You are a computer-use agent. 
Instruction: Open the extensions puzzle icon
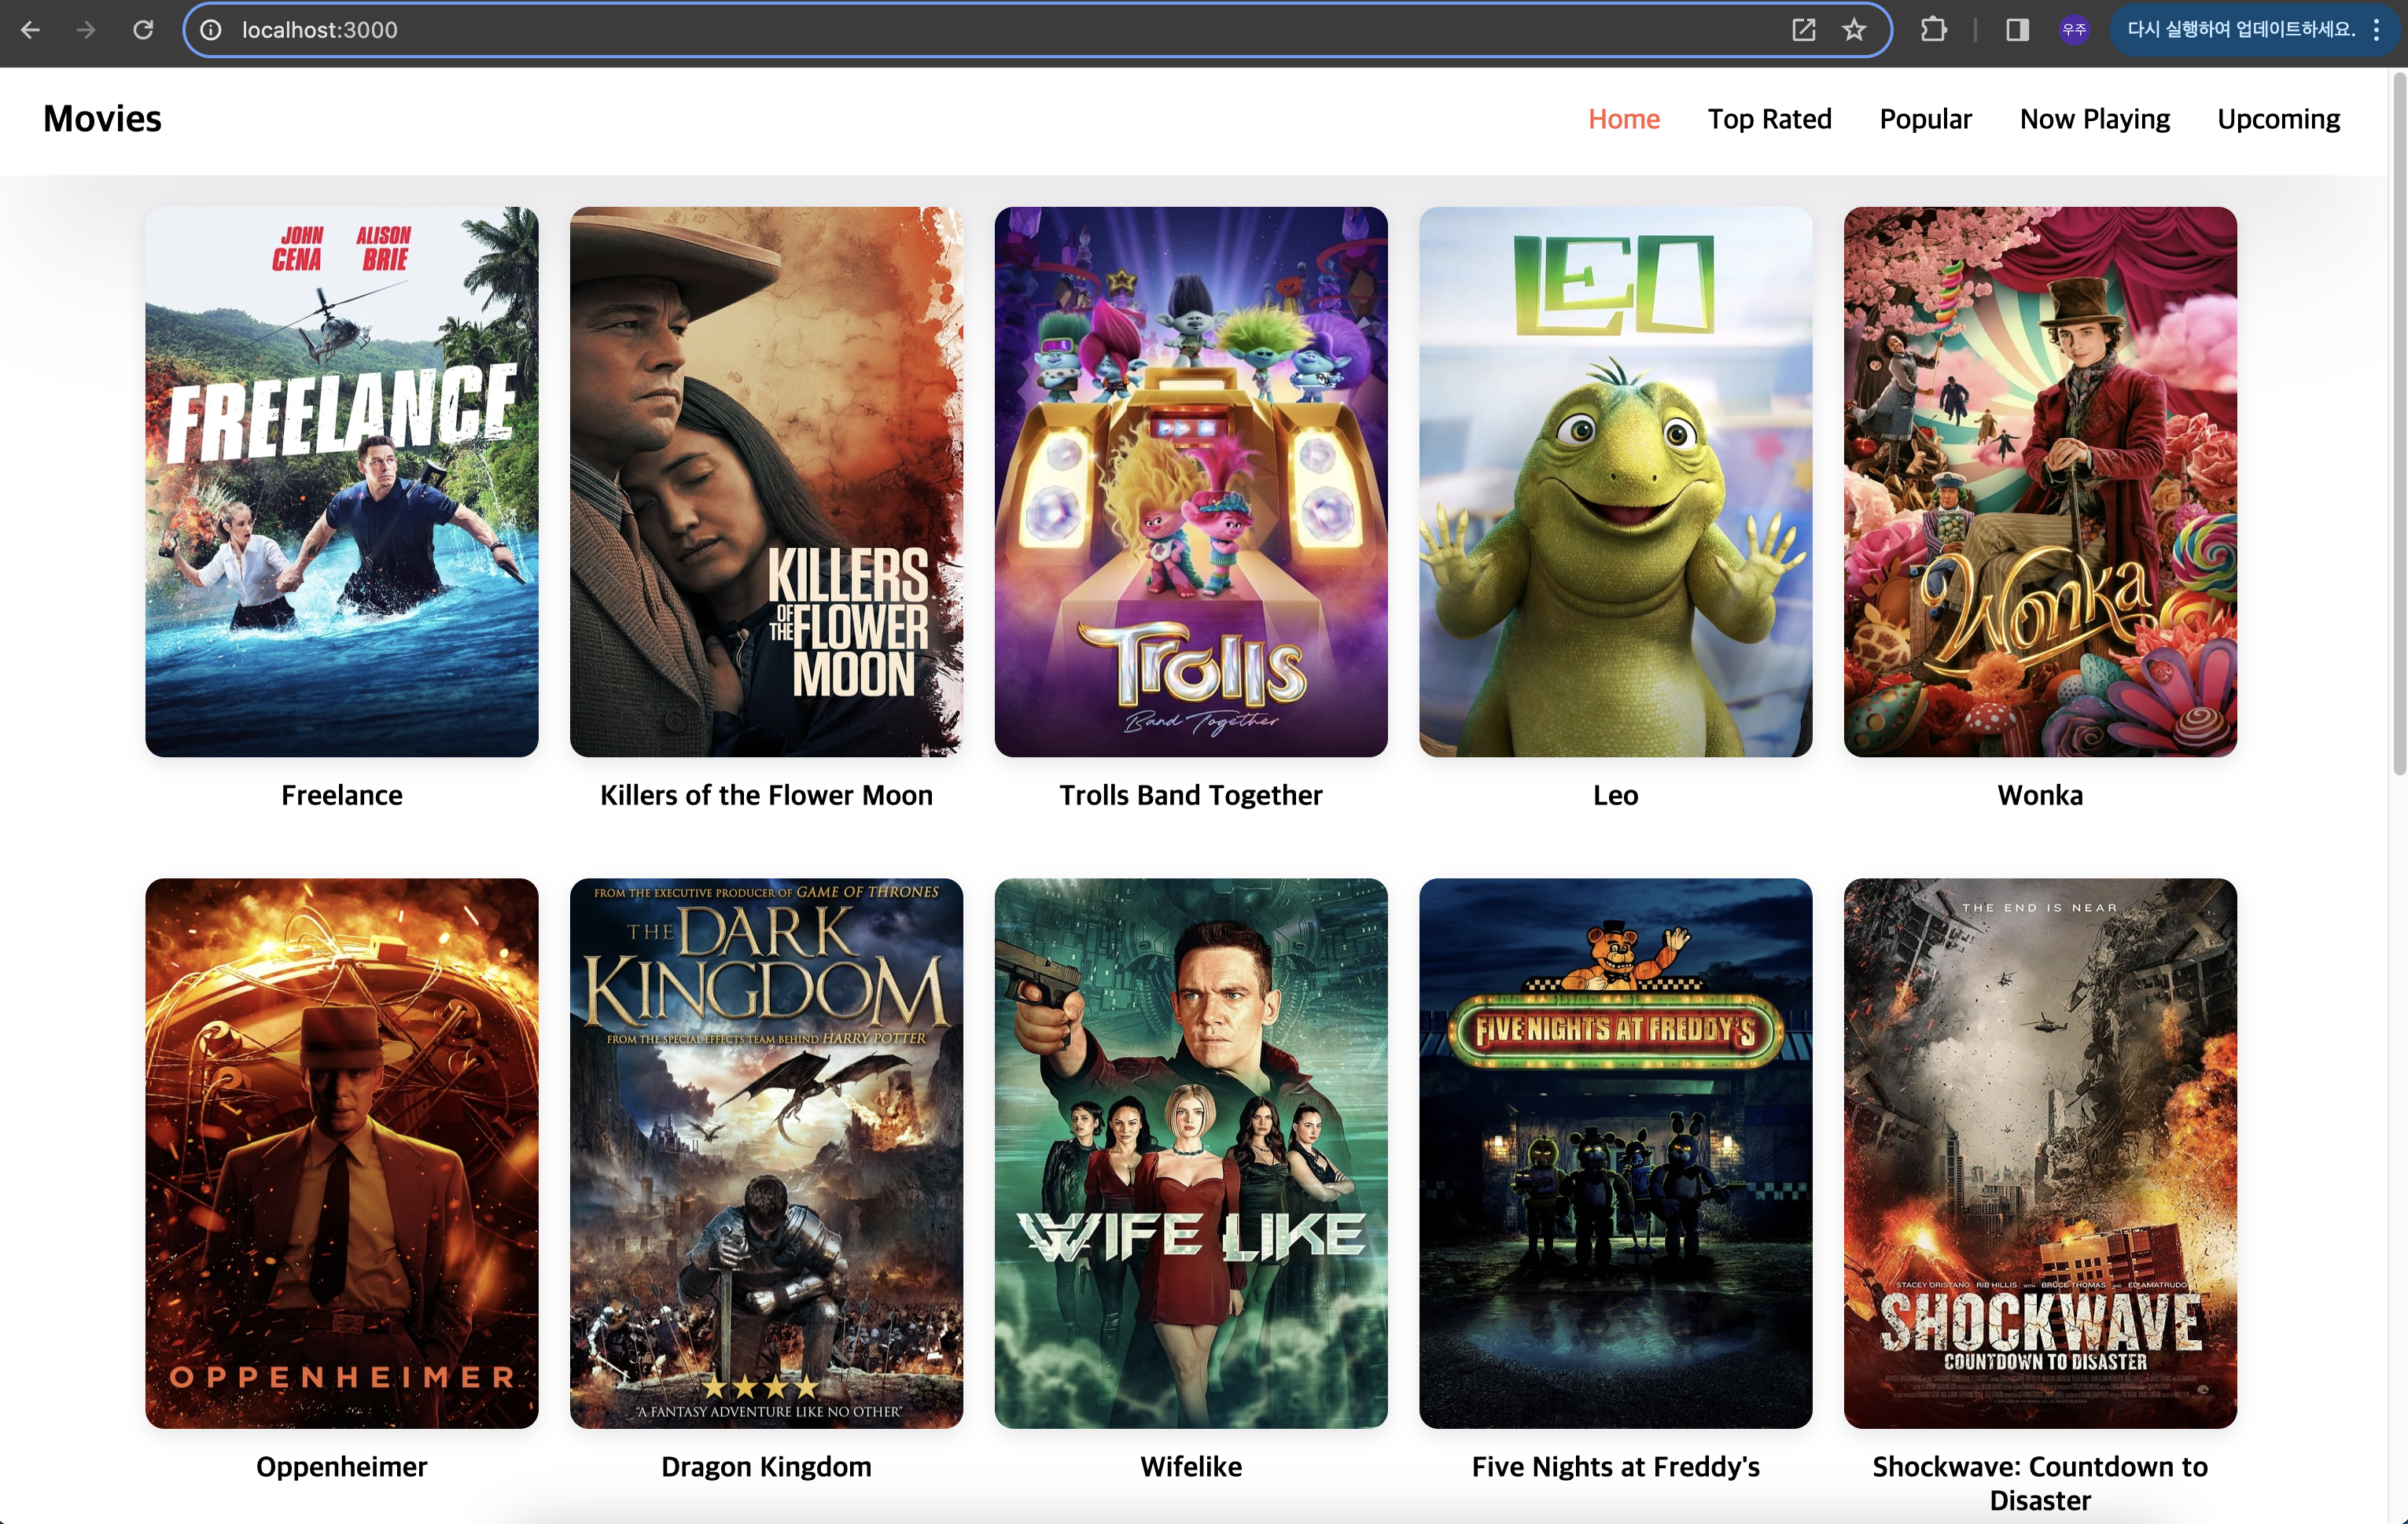point(1933,30)
